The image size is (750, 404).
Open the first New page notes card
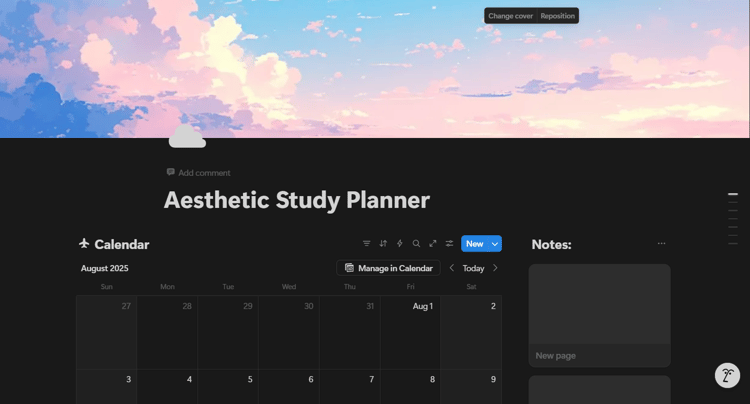click(x=599, y=315)
